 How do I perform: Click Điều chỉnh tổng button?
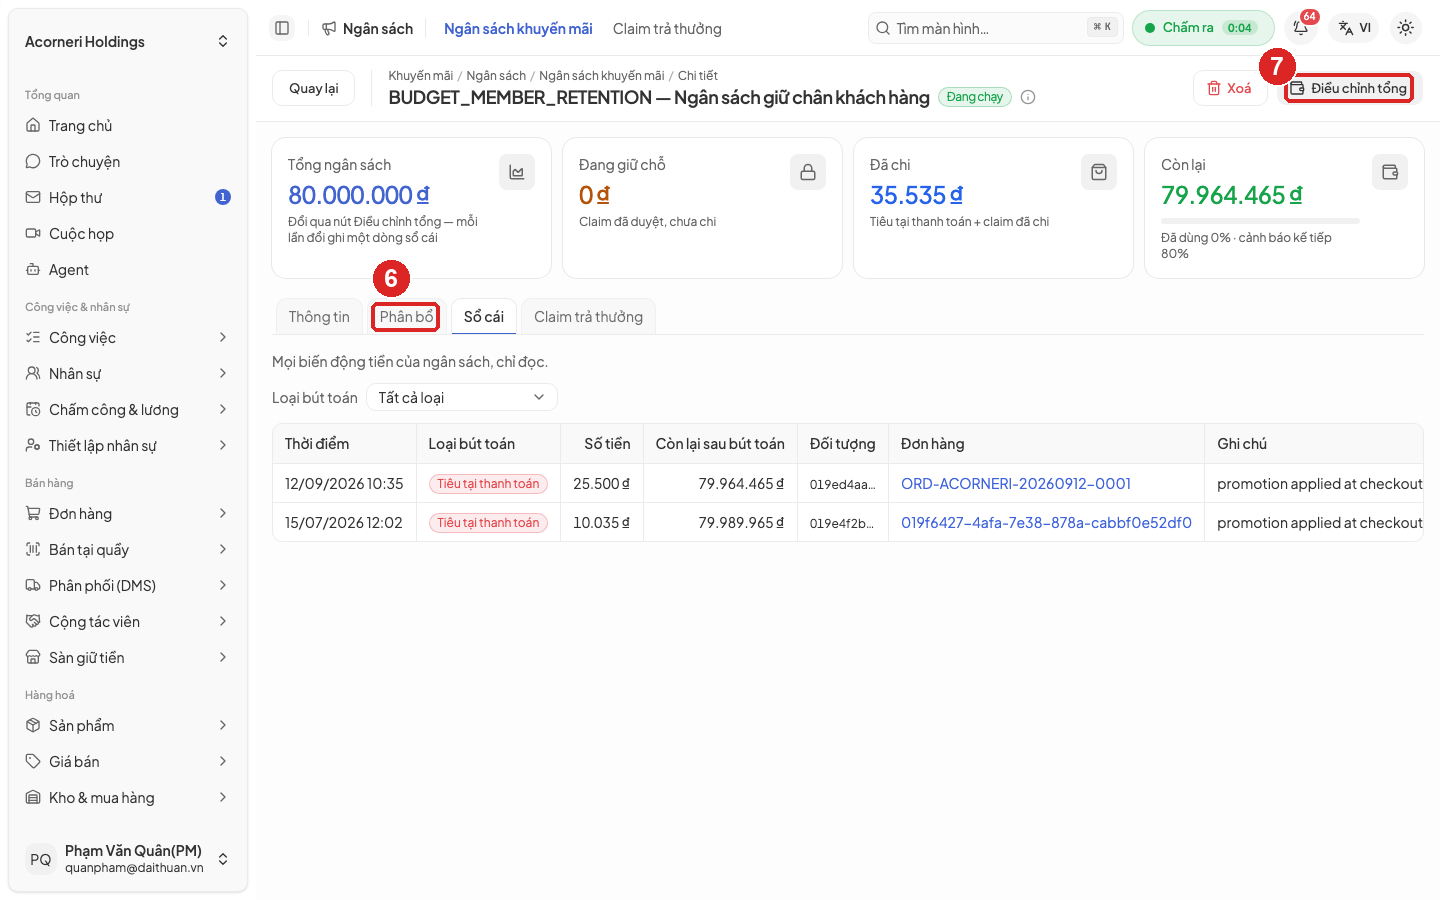tap(1348, 88)
